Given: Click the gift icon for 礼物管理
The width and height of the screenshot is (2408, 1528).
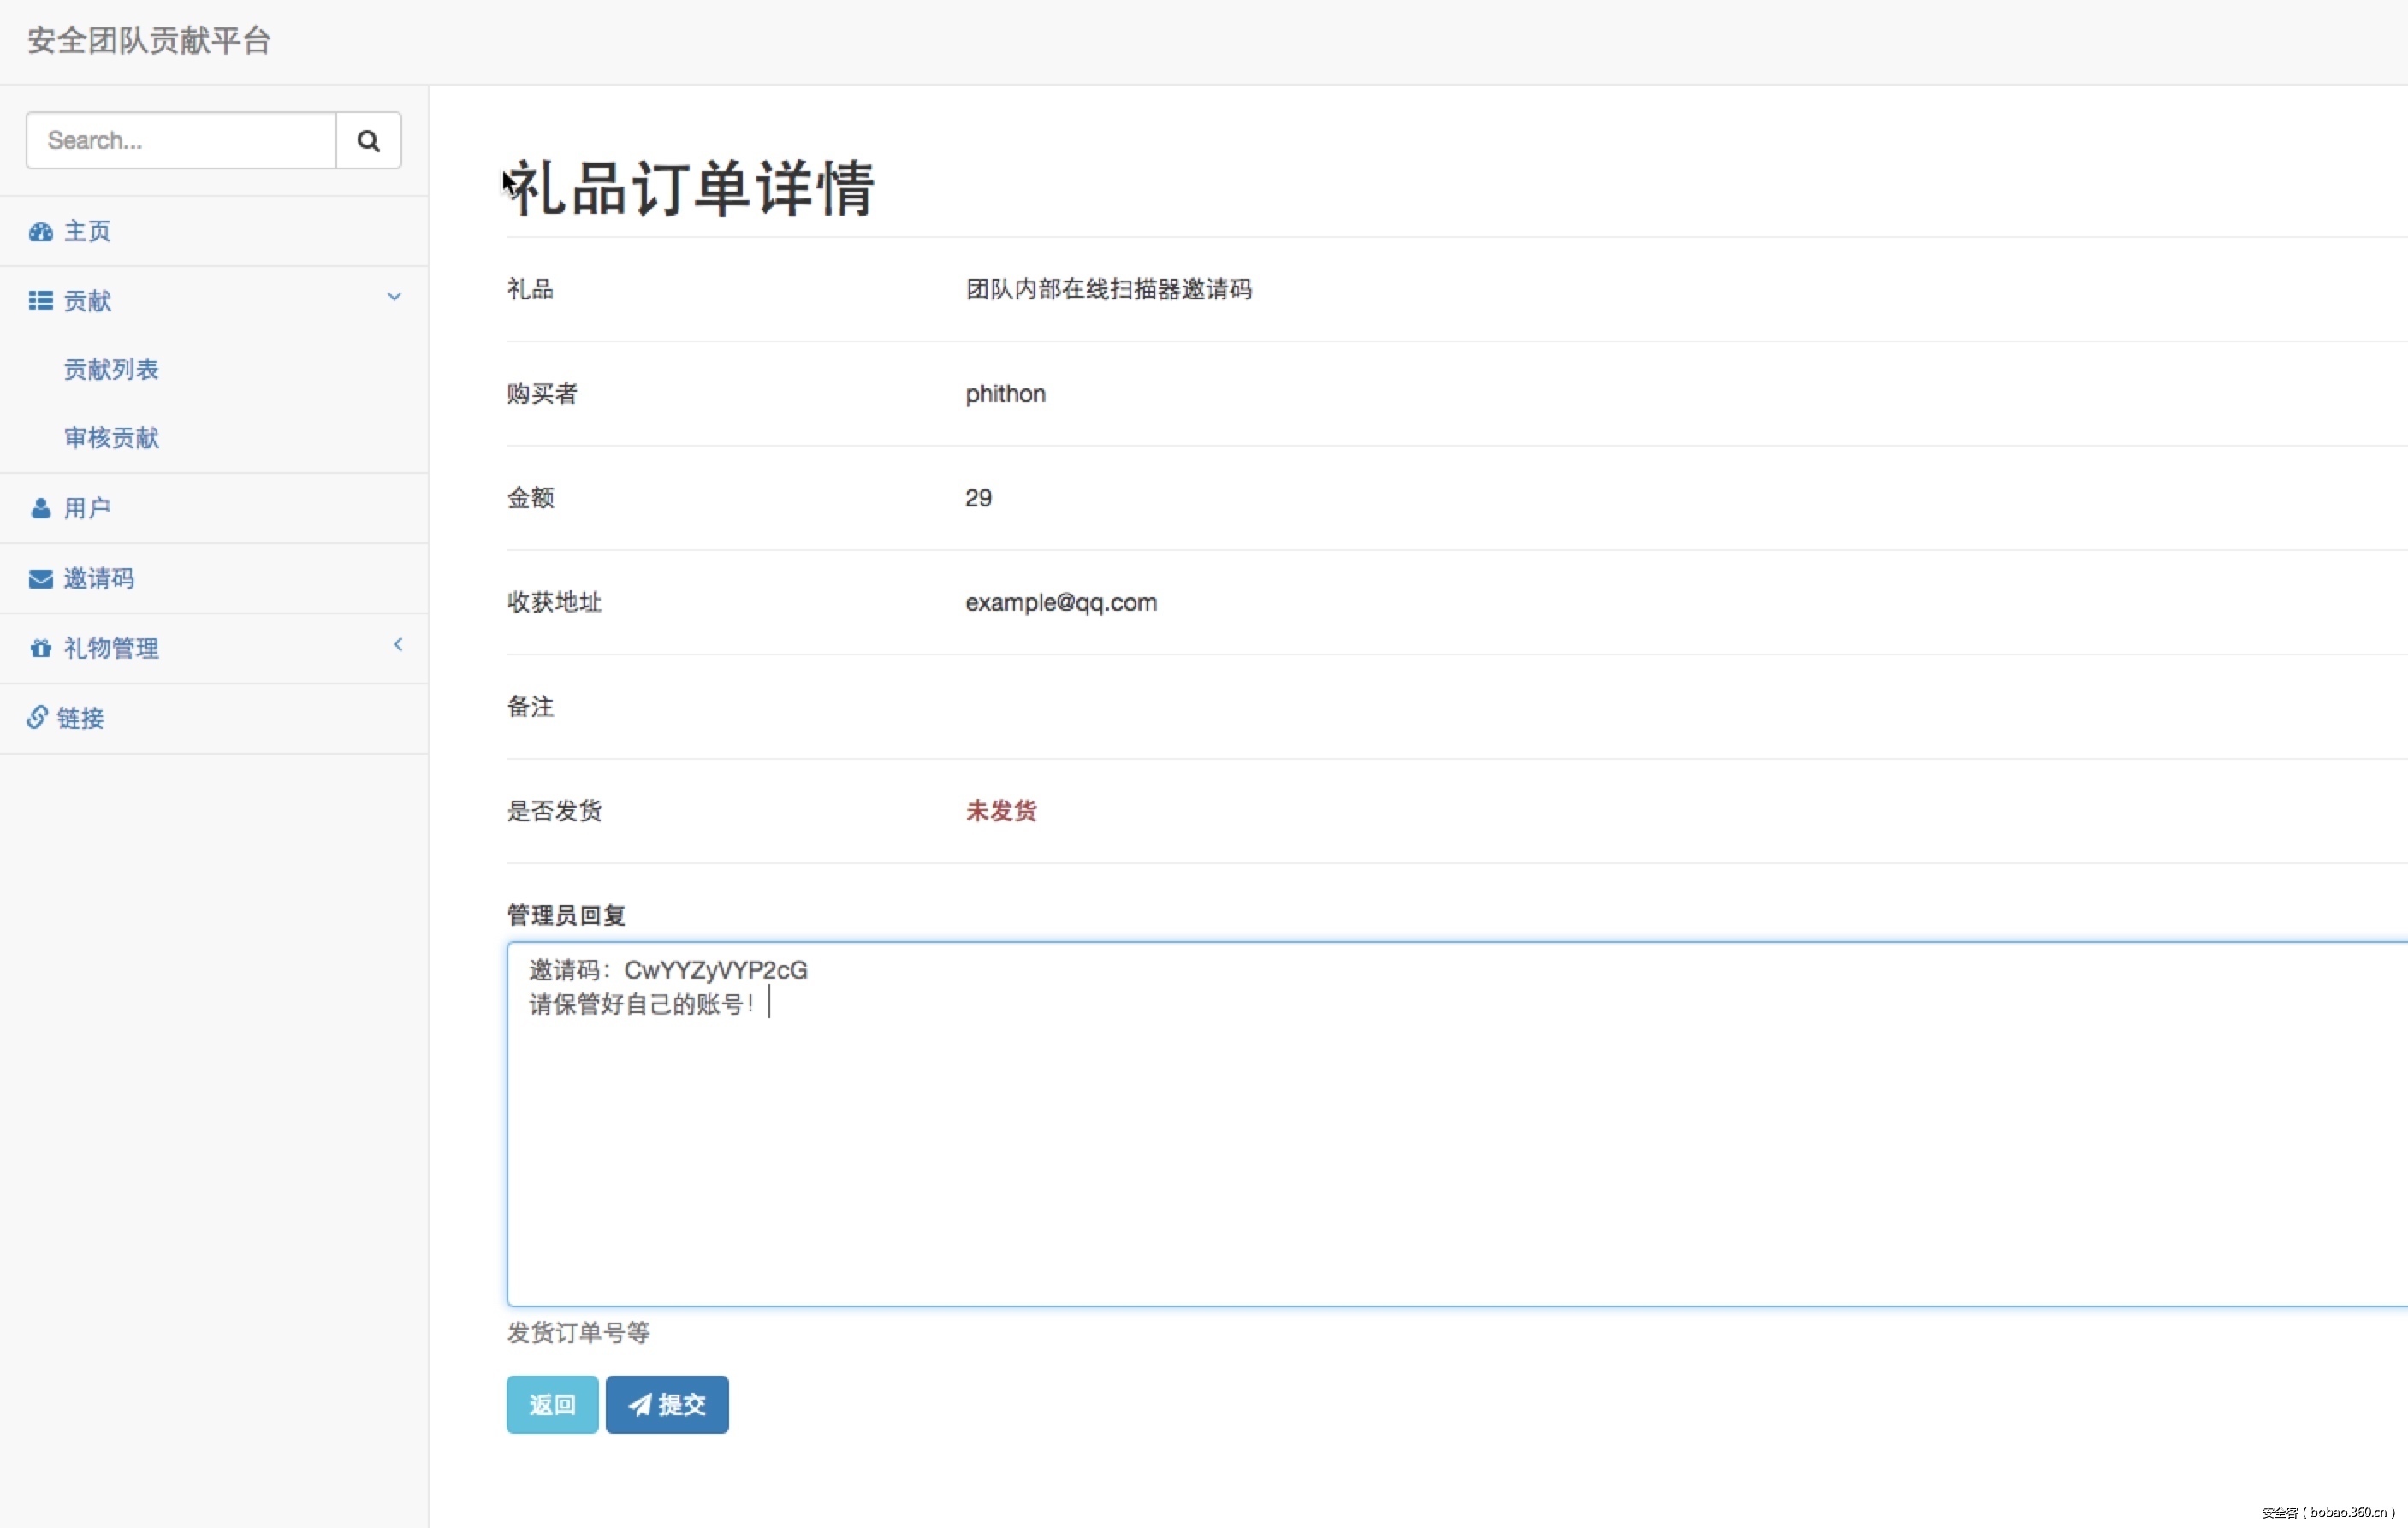Looking at the screenshot, I should pos(40,648).
